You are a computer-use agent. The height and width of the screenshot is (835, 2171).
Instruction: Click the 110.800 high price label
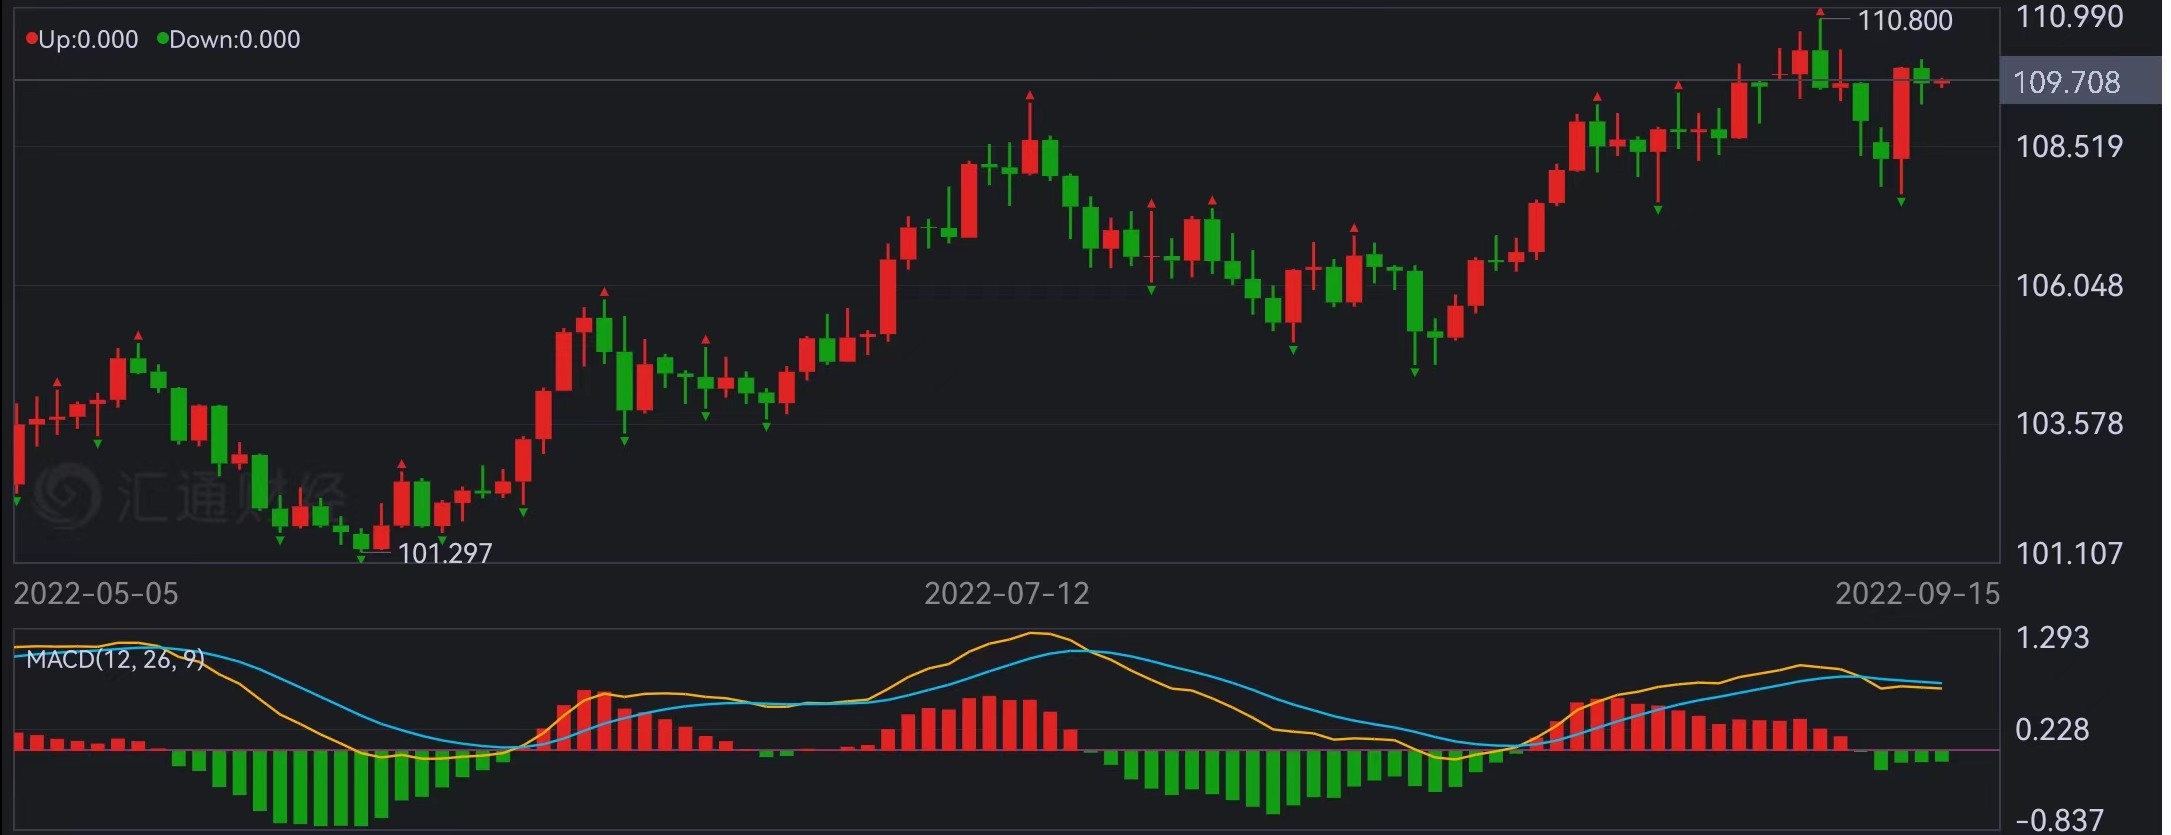(1904, 21)
